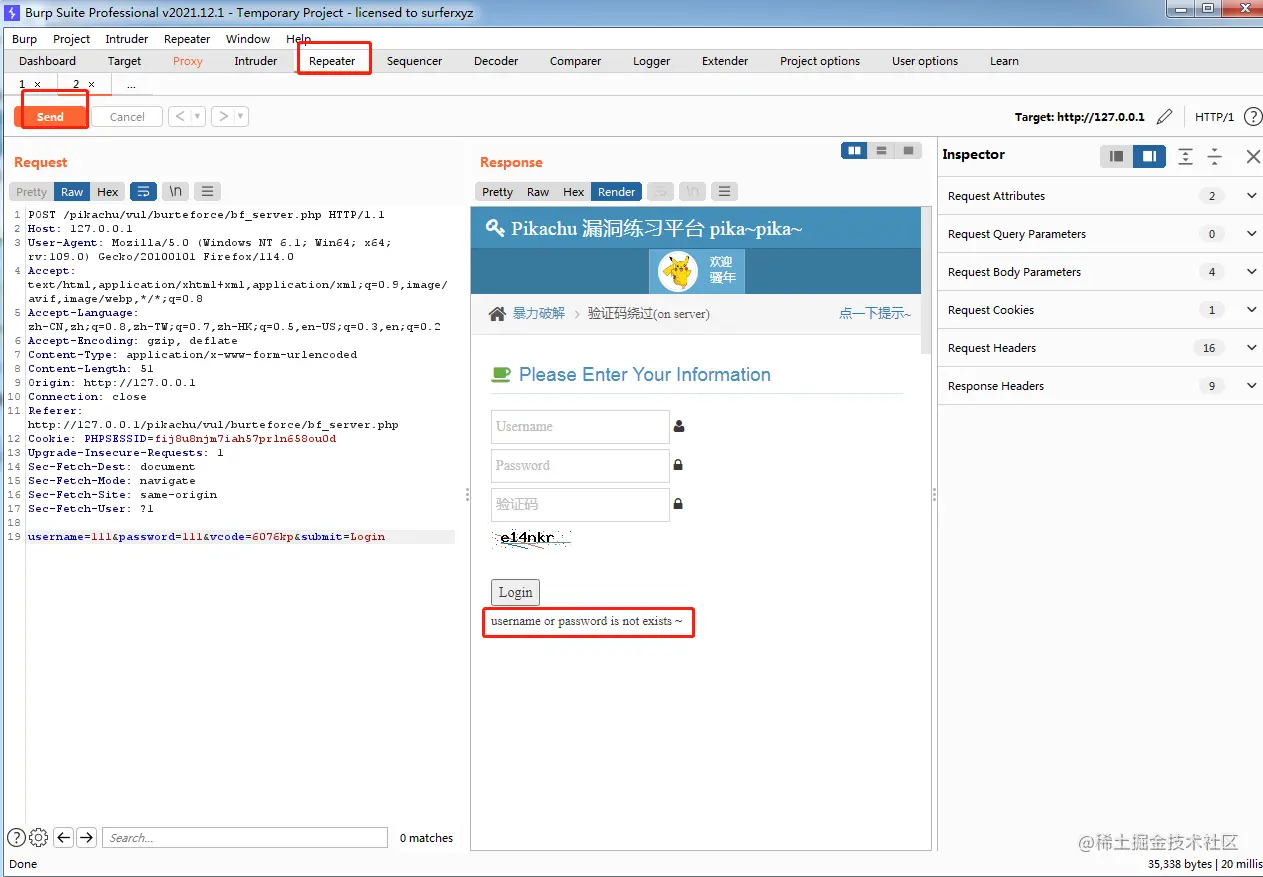Switch Request view to Pretty

click(x=31, y=191)
